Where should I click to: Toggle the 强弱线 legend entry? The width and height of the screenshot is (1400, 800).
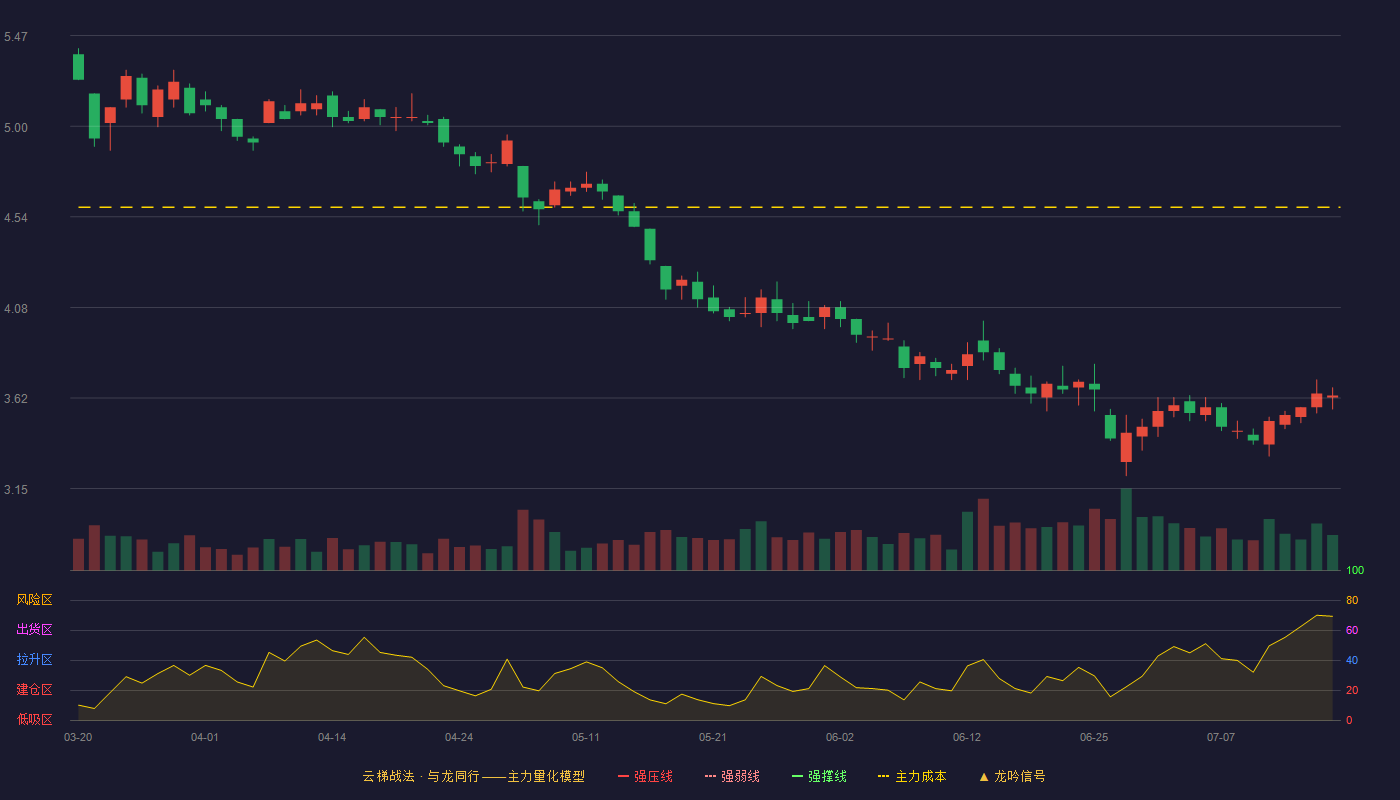[732, 776]
